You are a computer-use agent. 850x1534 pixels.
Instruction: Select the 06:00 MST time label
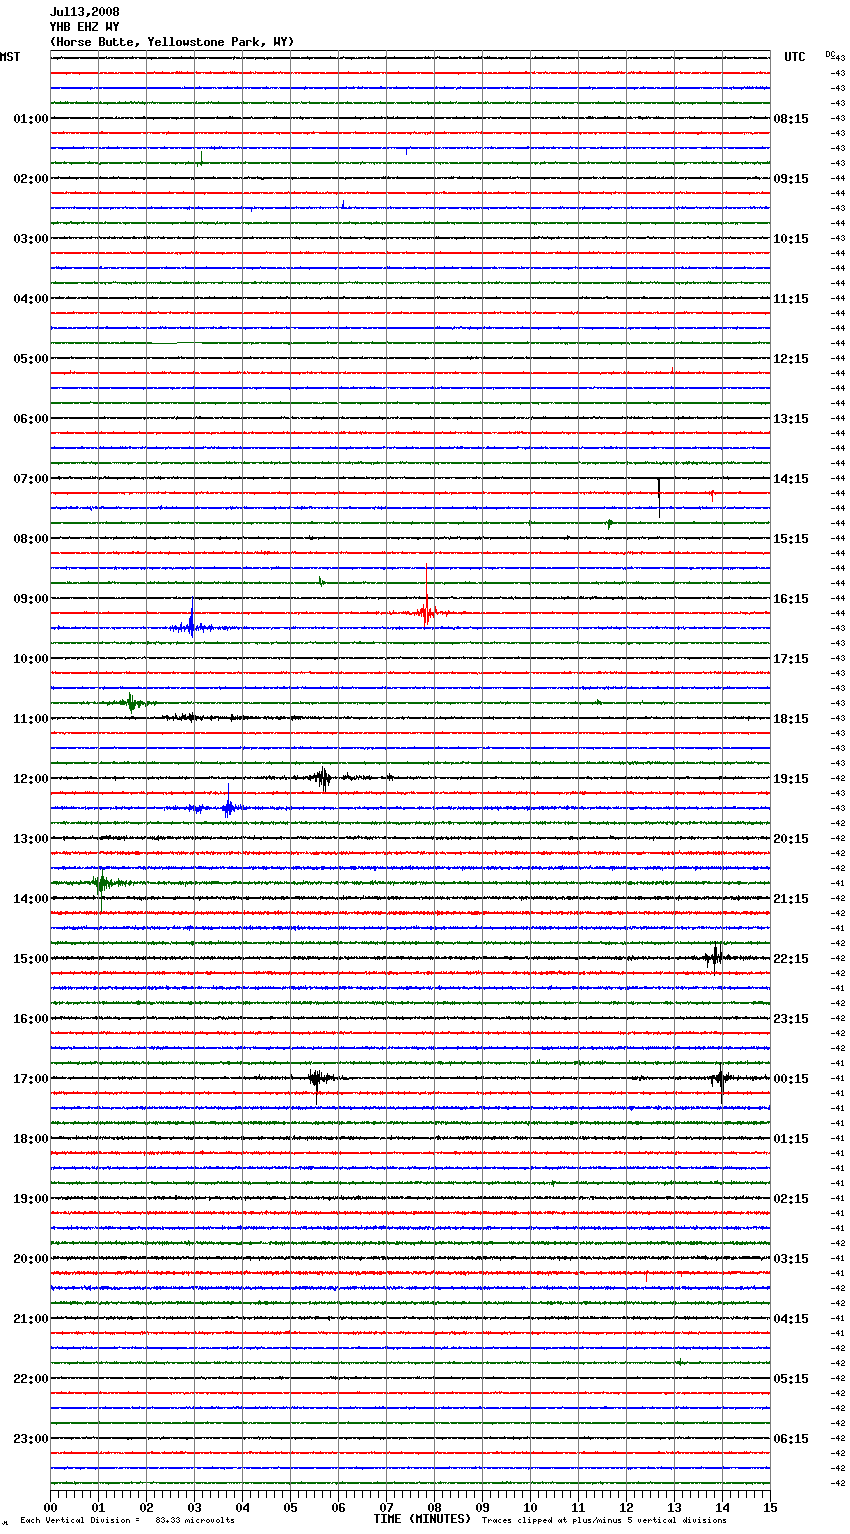click(x=31, y=419)
